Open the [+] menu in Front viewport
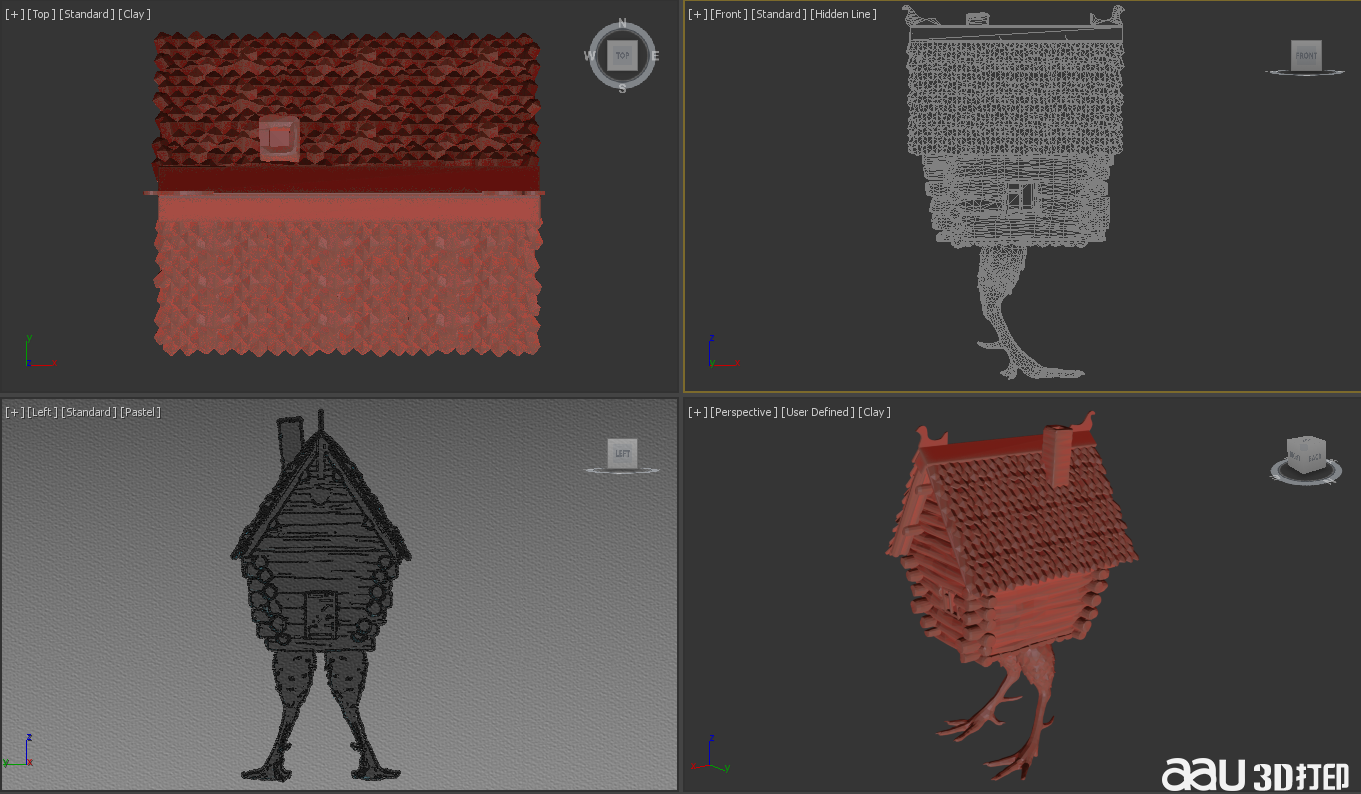This screenshot has height=794, width=1361. 697,14
